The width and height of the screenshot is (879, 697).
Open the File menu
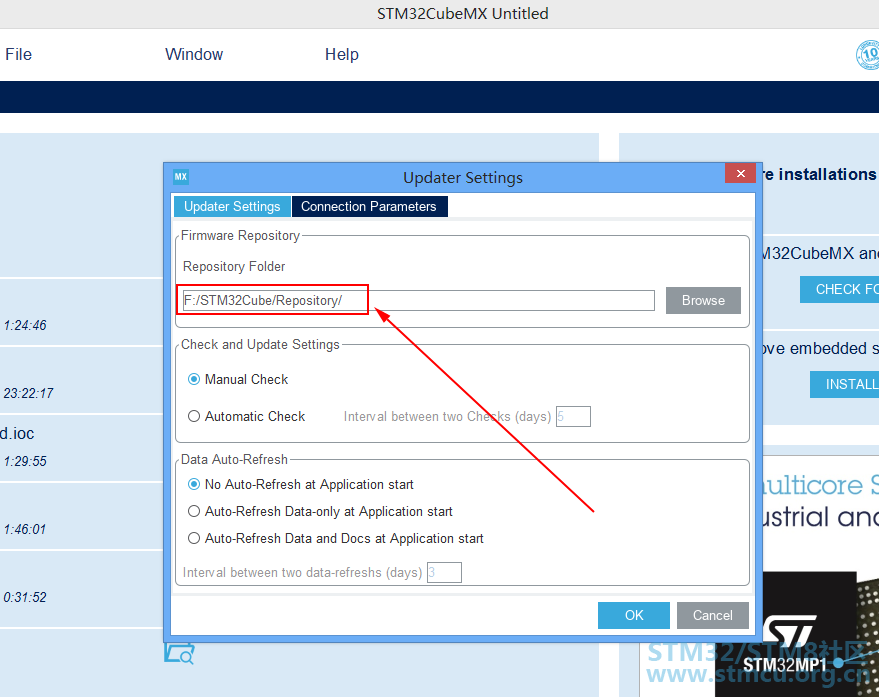(18, 54)
